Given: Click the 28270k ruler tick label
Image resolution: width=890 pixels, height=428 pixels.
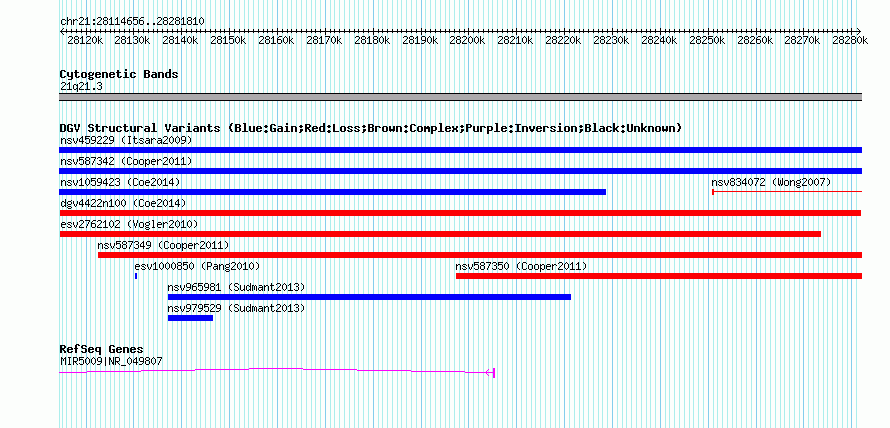Looking at the screenshot, I should coord(803,40).
